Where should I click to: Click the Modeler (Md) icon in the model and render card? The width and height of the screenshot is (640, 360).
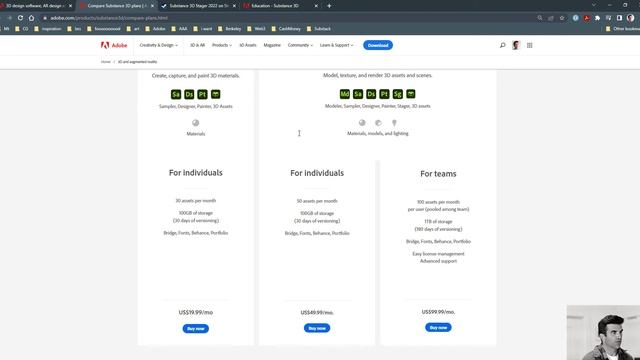click(x=344, y=94)
